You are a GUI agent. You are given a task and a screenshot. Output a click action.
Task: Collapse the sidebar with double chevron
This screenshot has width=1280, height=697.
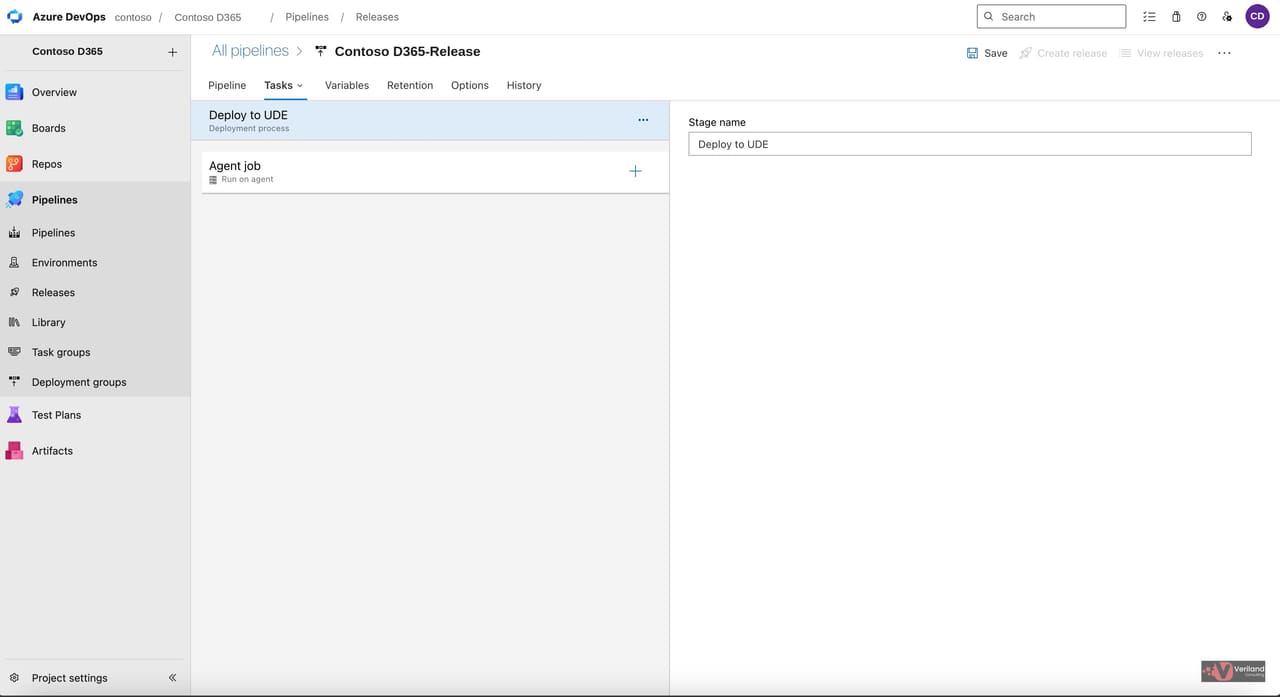pyautogui.click(x=172, y=678)
